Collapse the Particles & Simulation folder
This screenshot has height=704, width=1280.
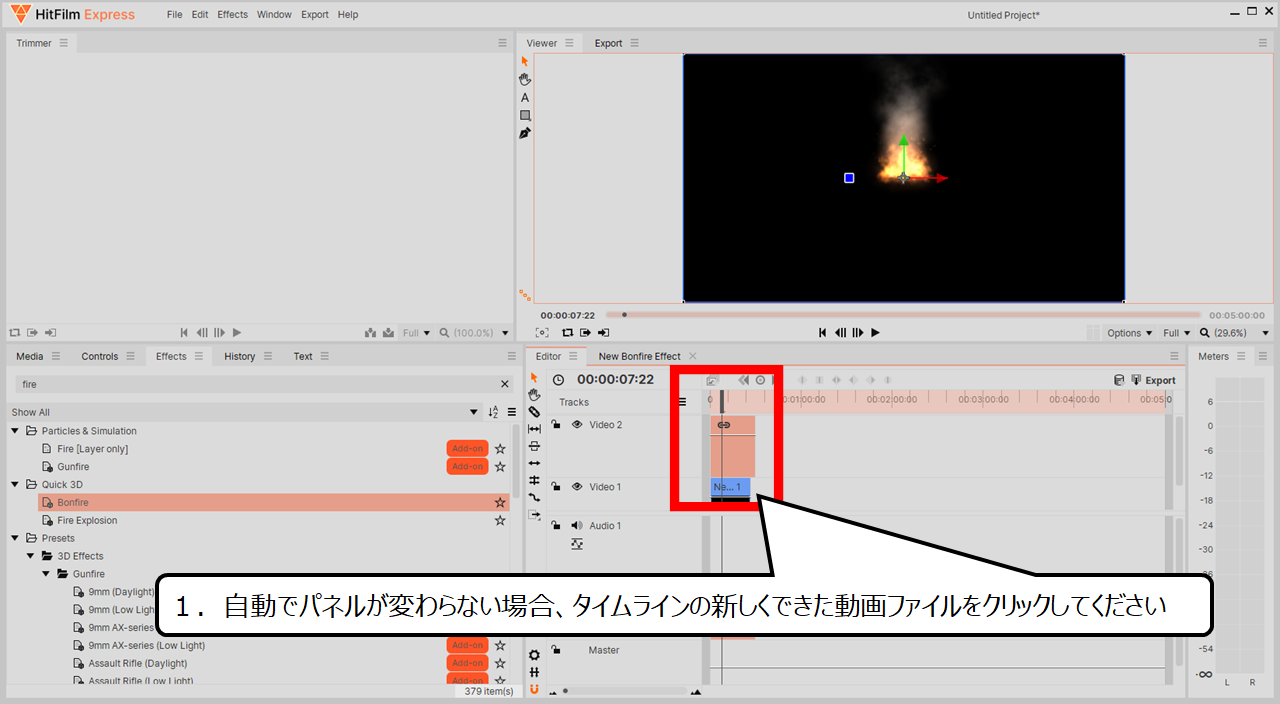[15, 431]
